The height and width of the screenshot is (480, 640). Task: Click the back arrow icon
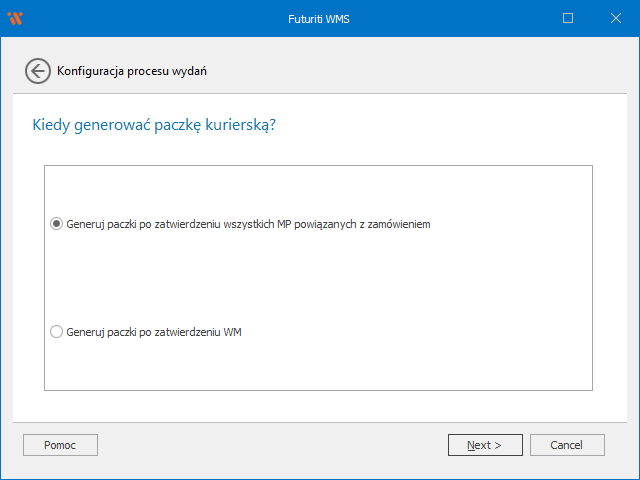(x=37, y=71)
